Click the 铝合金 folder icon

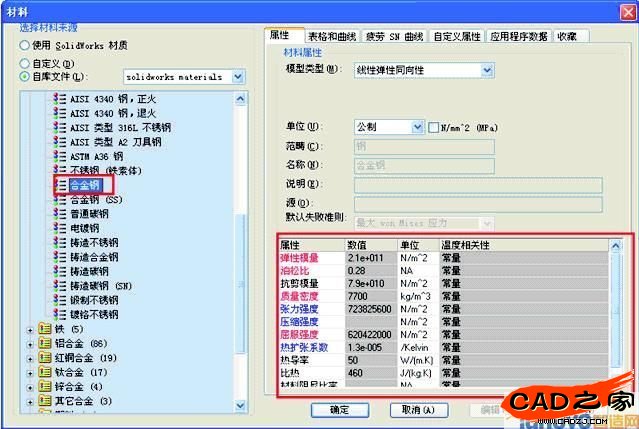[43, 342]
